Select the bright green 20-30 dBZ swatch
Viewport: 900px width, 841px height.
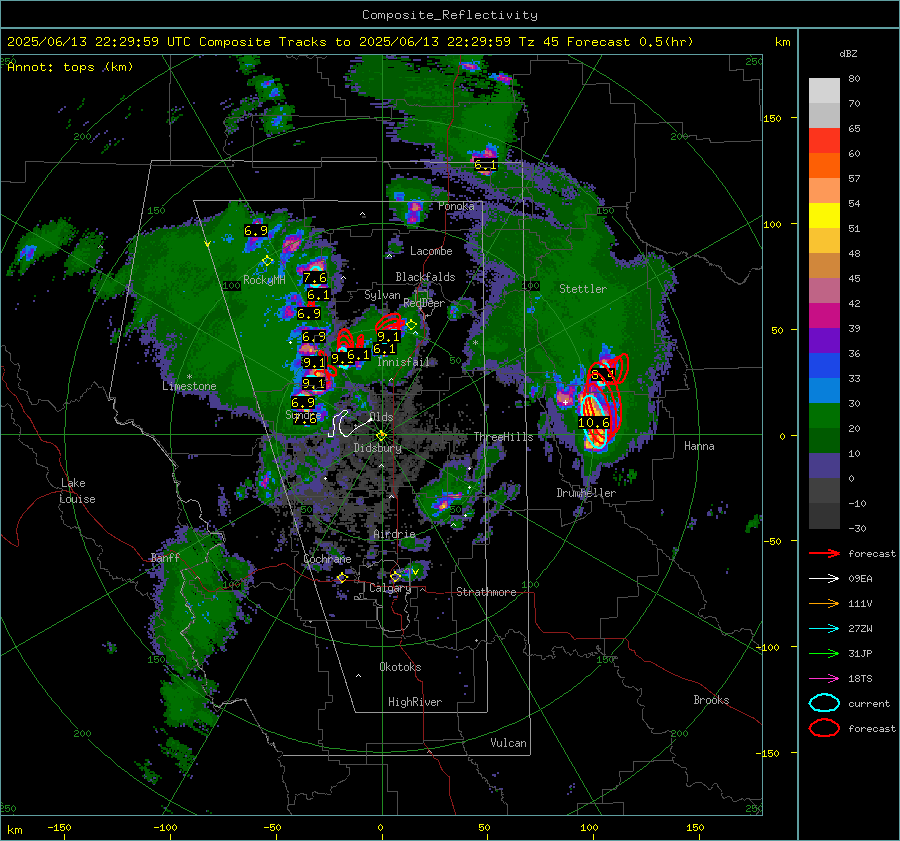tap(824, 416)
